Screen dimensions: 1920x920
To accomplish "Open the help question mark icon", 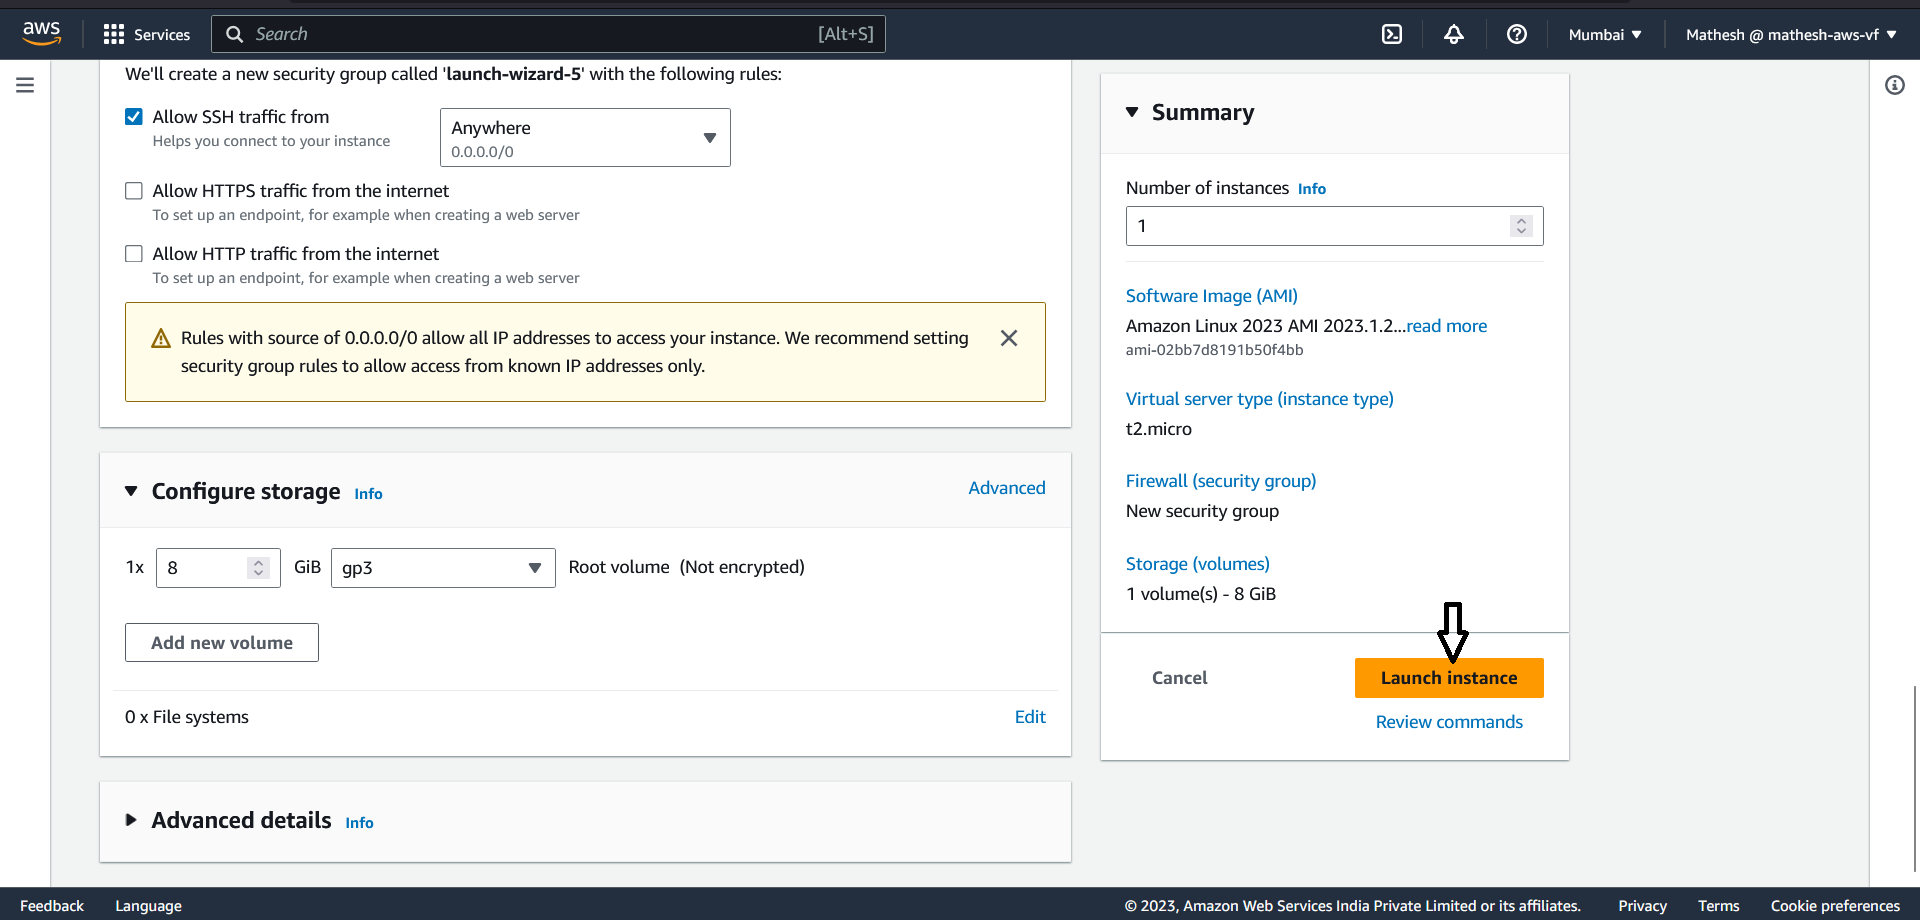I will [1516, 34].
